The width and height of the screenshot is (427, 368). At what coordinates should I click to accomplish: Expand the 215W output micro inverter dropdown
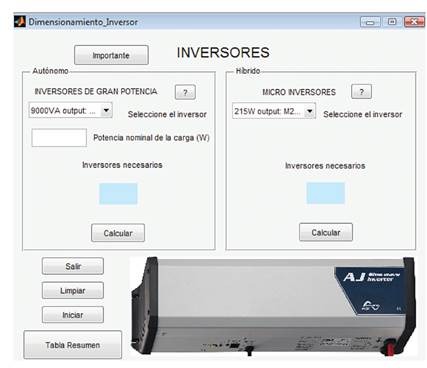(x=310, y=111)
